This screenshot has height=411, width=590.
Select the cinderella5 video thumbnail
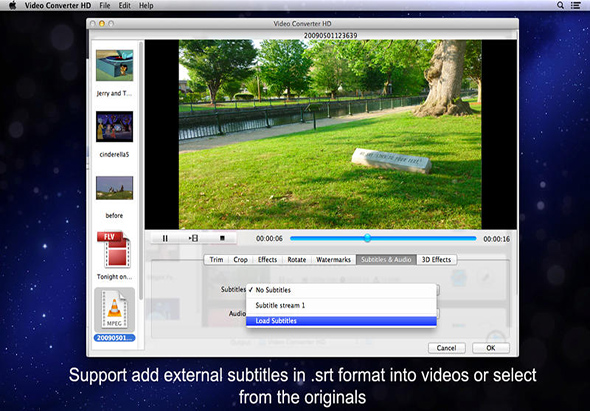pyautogui.click(x=114, y=126)
